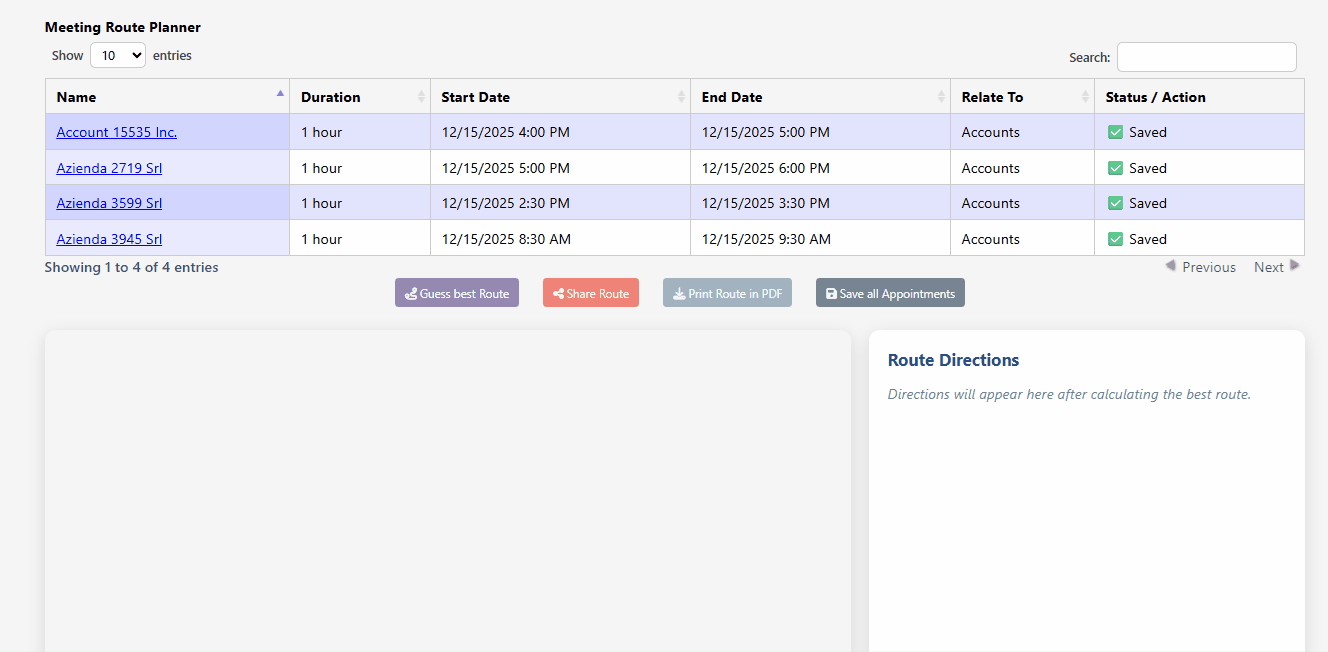Click the sort chevron on Start Date column
The width and height of the screenshot is (1328, 652).
tap(681, 96)
